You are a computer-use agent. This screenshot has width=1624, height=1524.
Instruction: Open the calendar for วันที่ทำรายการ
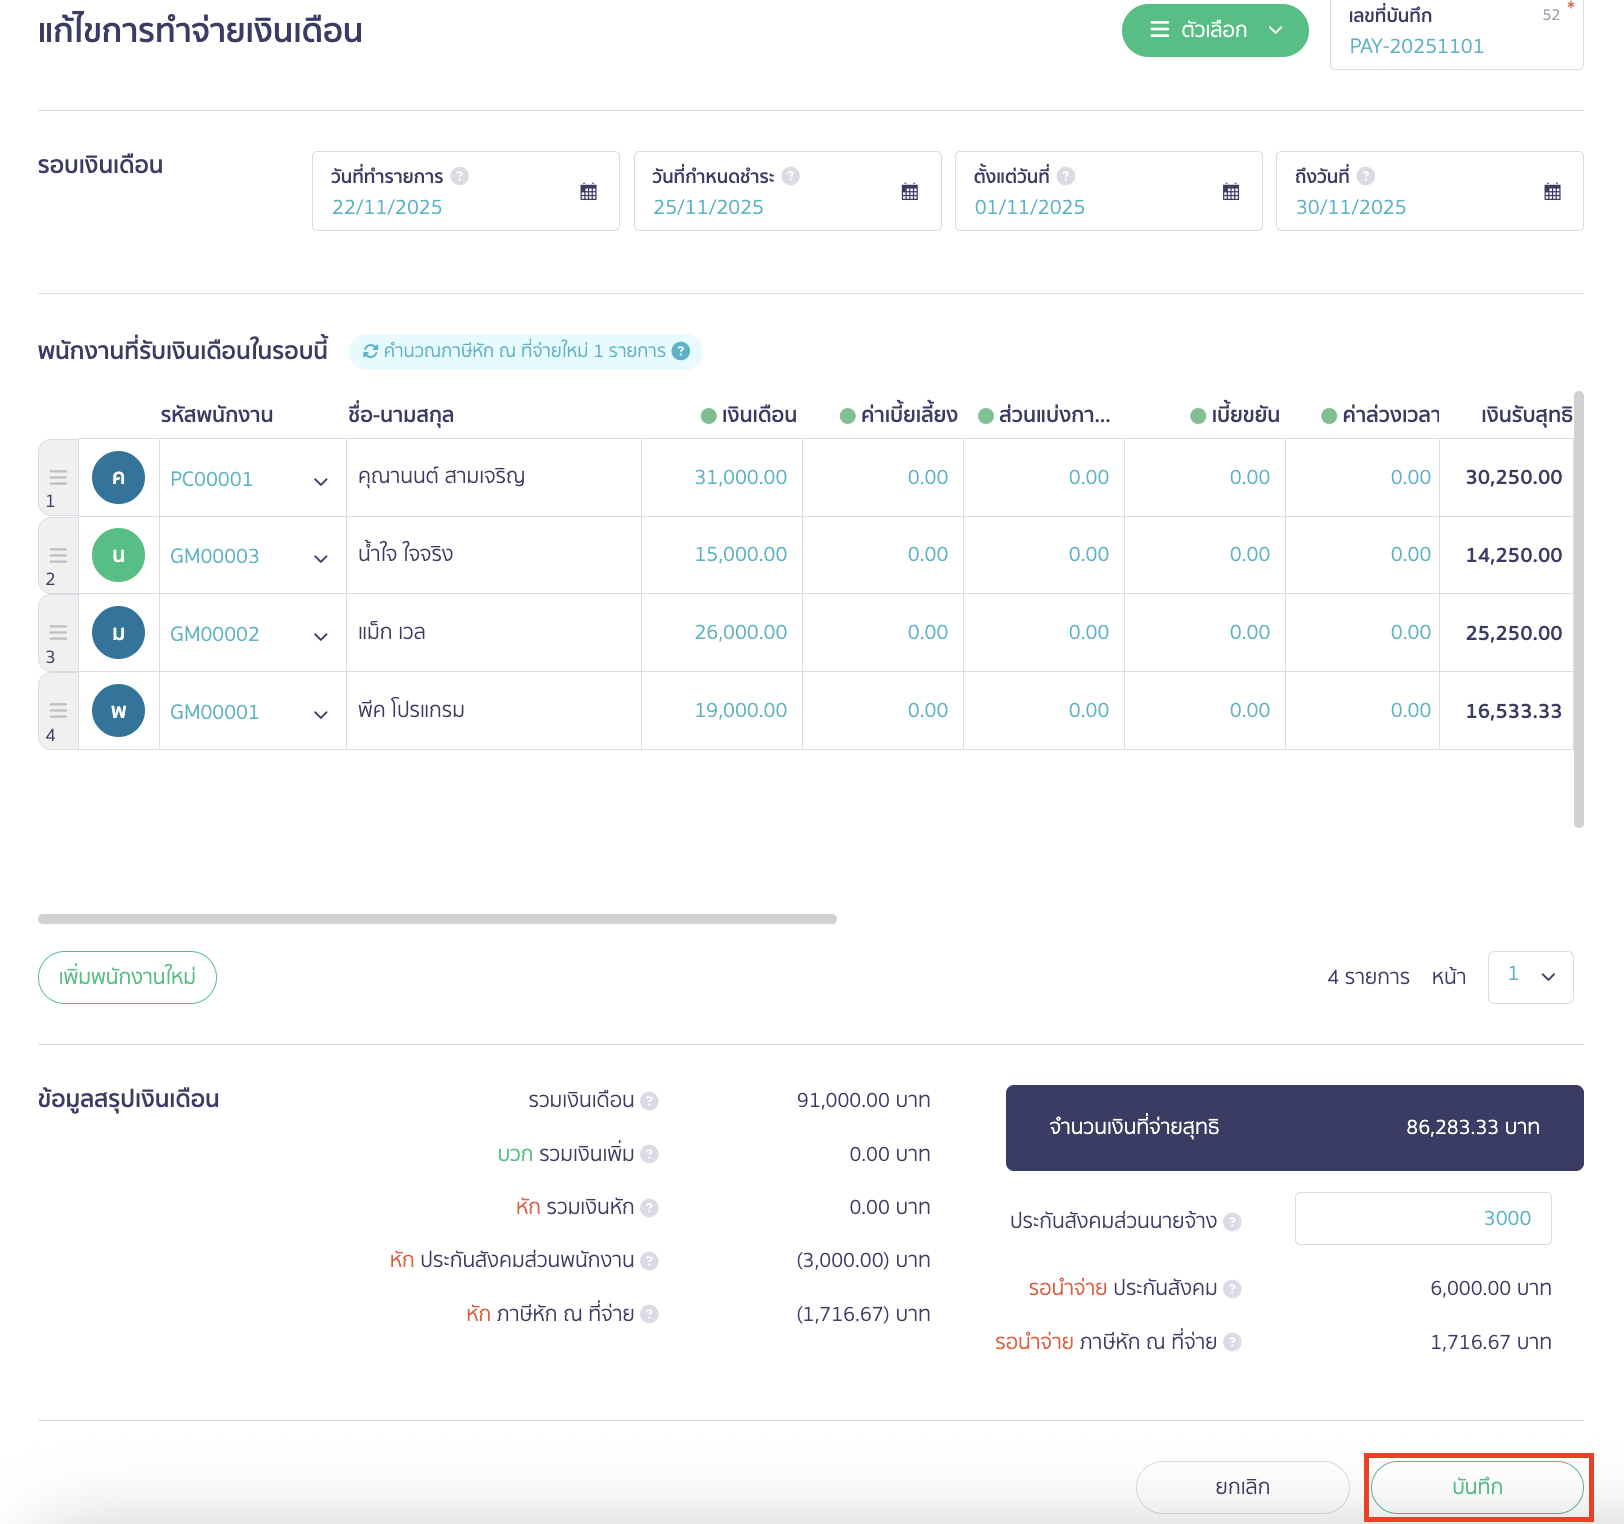[587, 191]
